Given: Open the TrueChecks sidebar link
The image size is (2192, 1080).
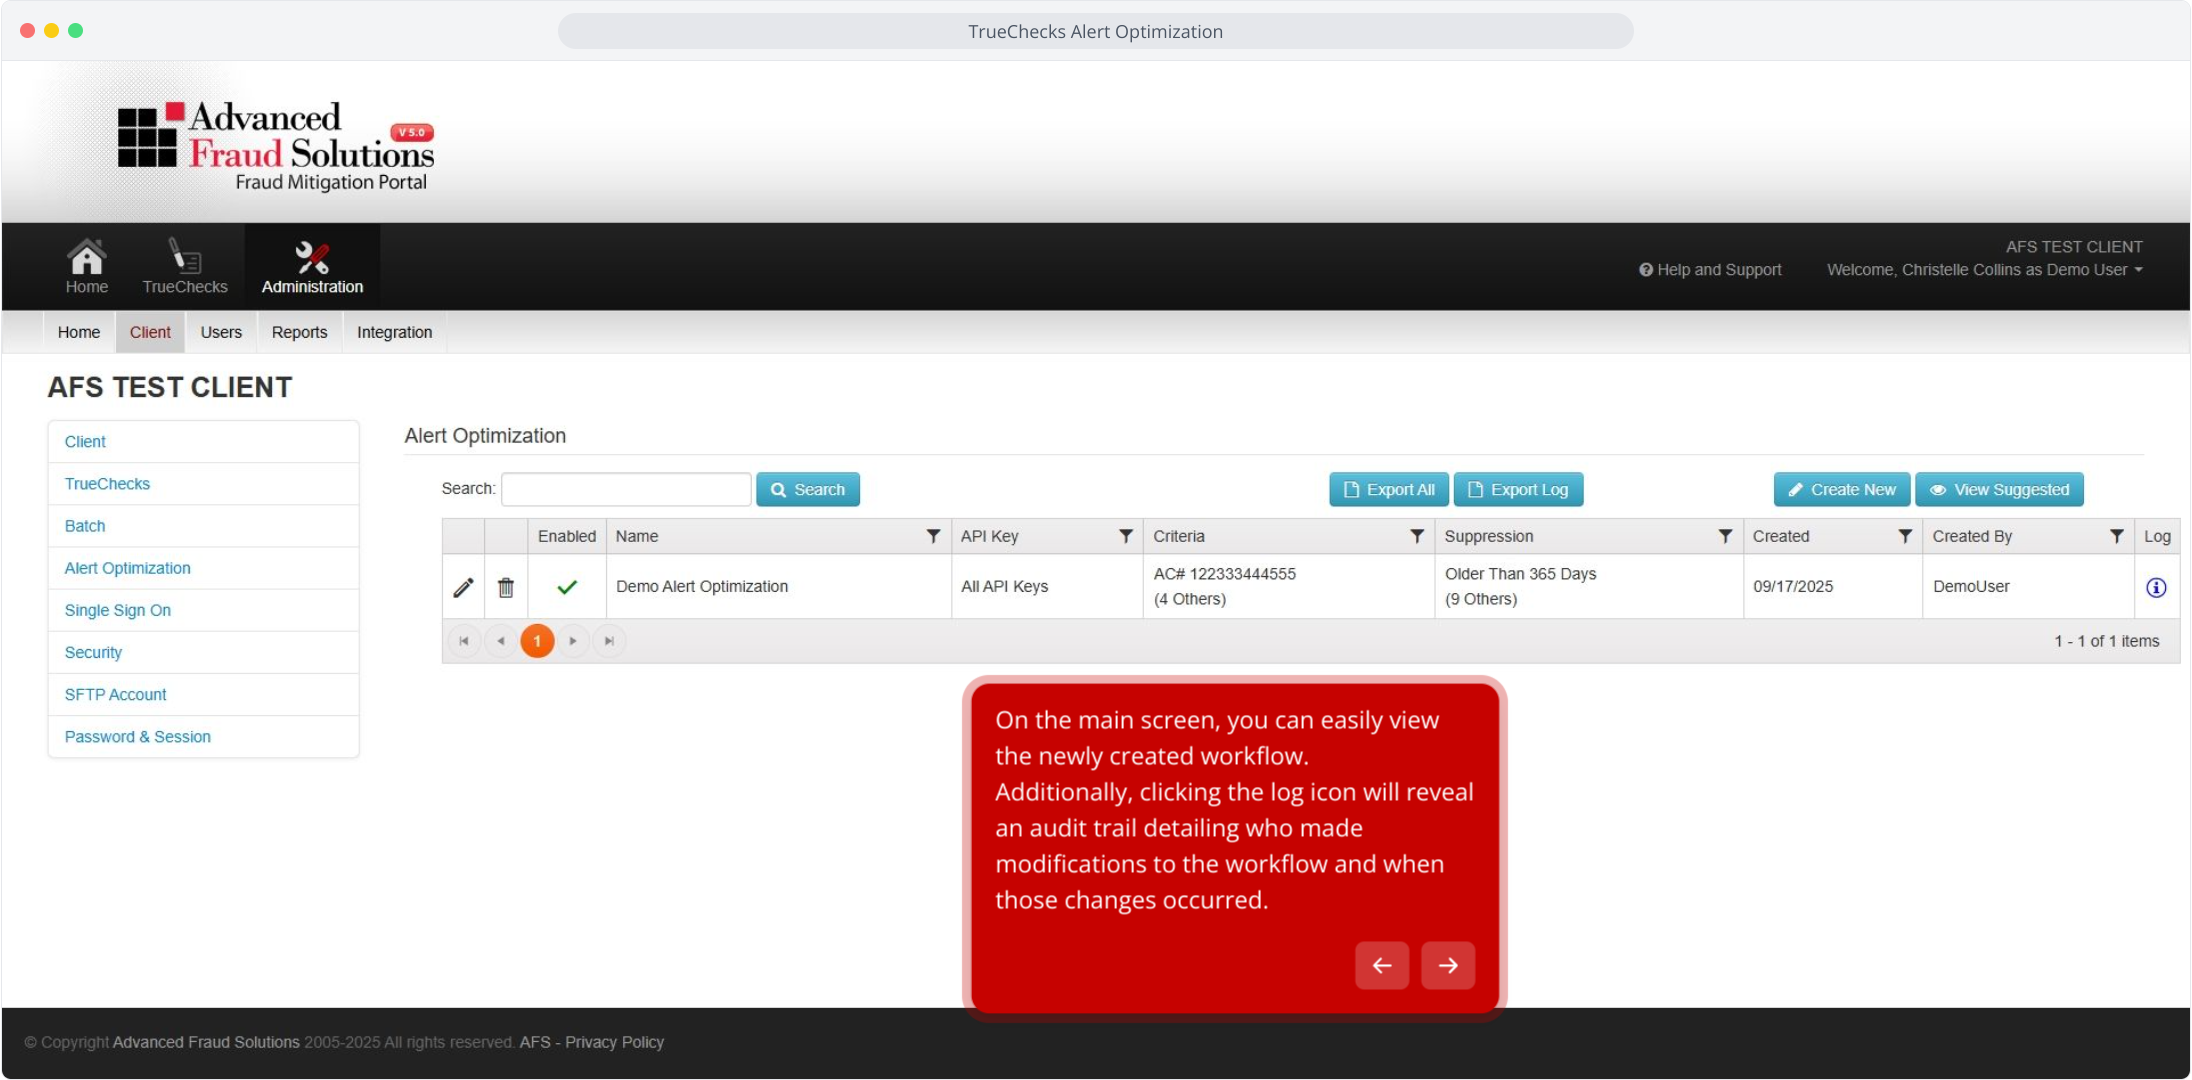Looking at the screenshot, I should [x=107, y=484].
